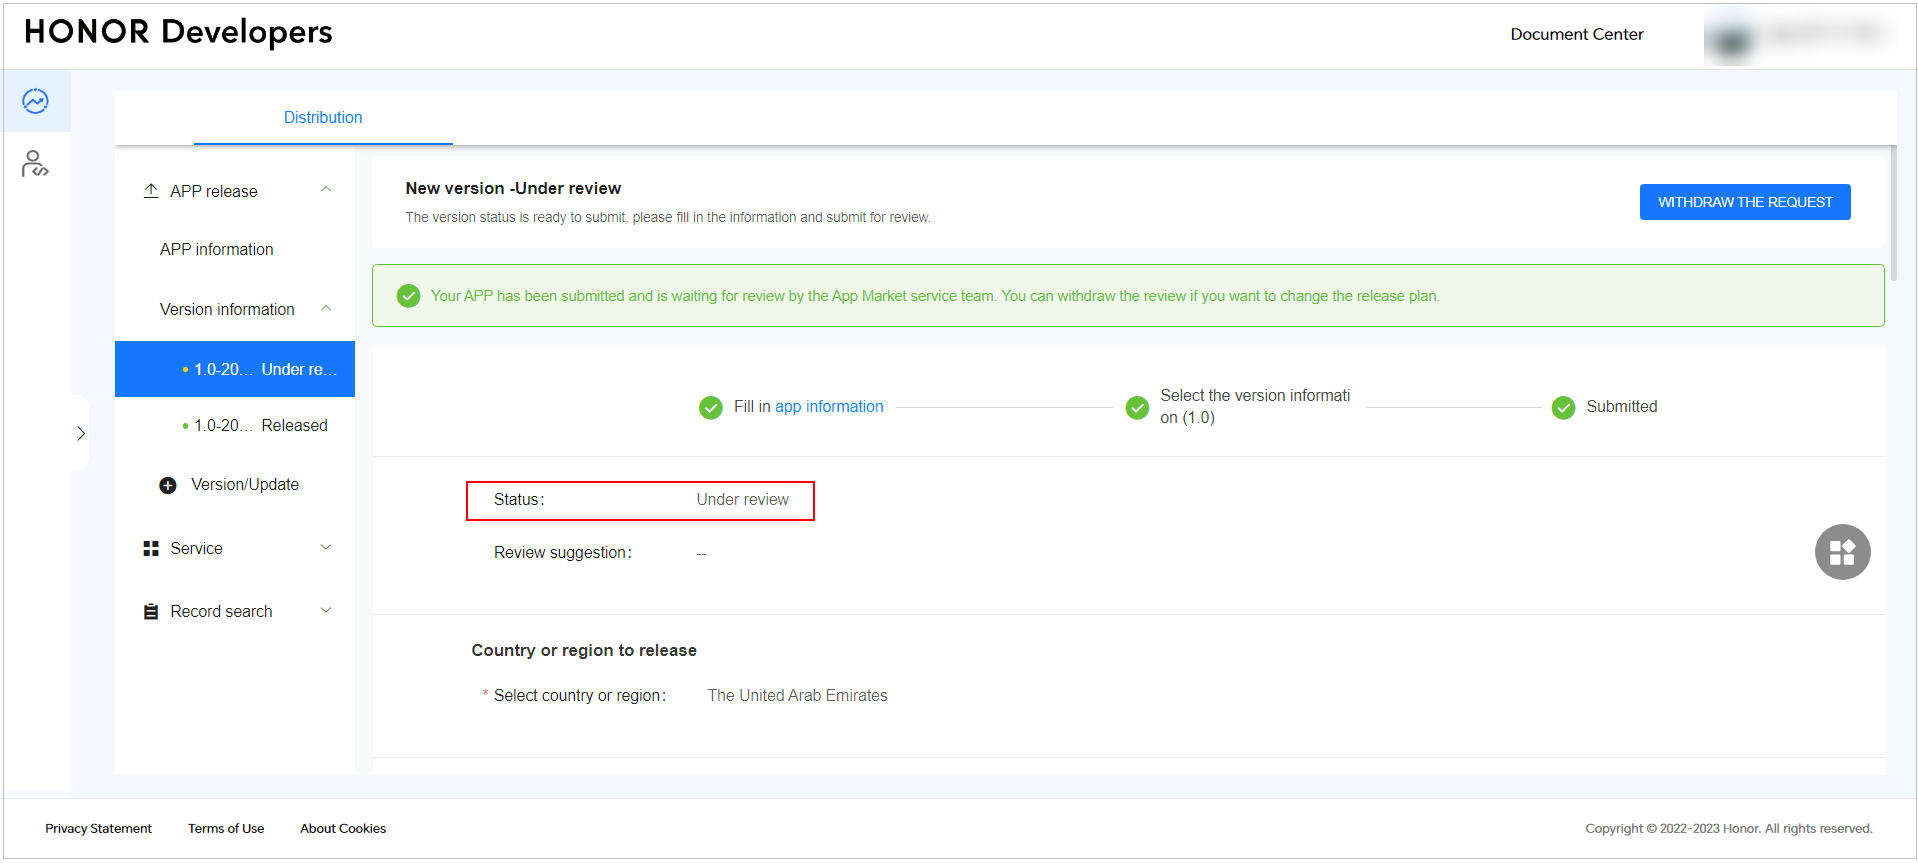Click the developer account sidebar icon
The image size is (1918, 863).
coord(35,164)
